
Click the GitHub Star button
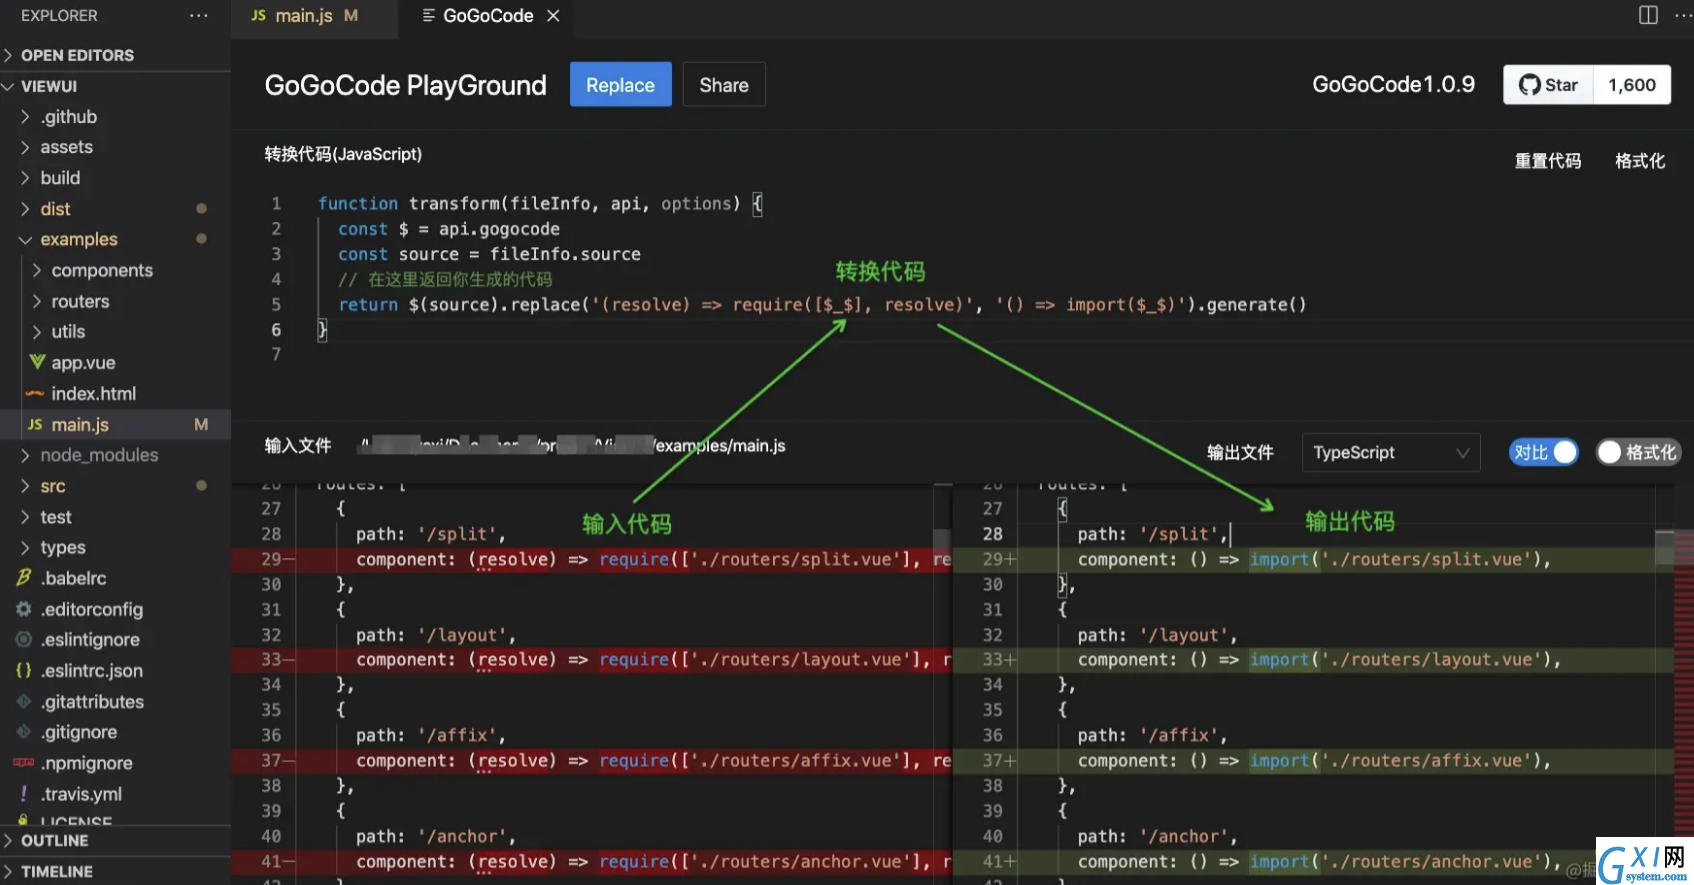point(1548,85)
